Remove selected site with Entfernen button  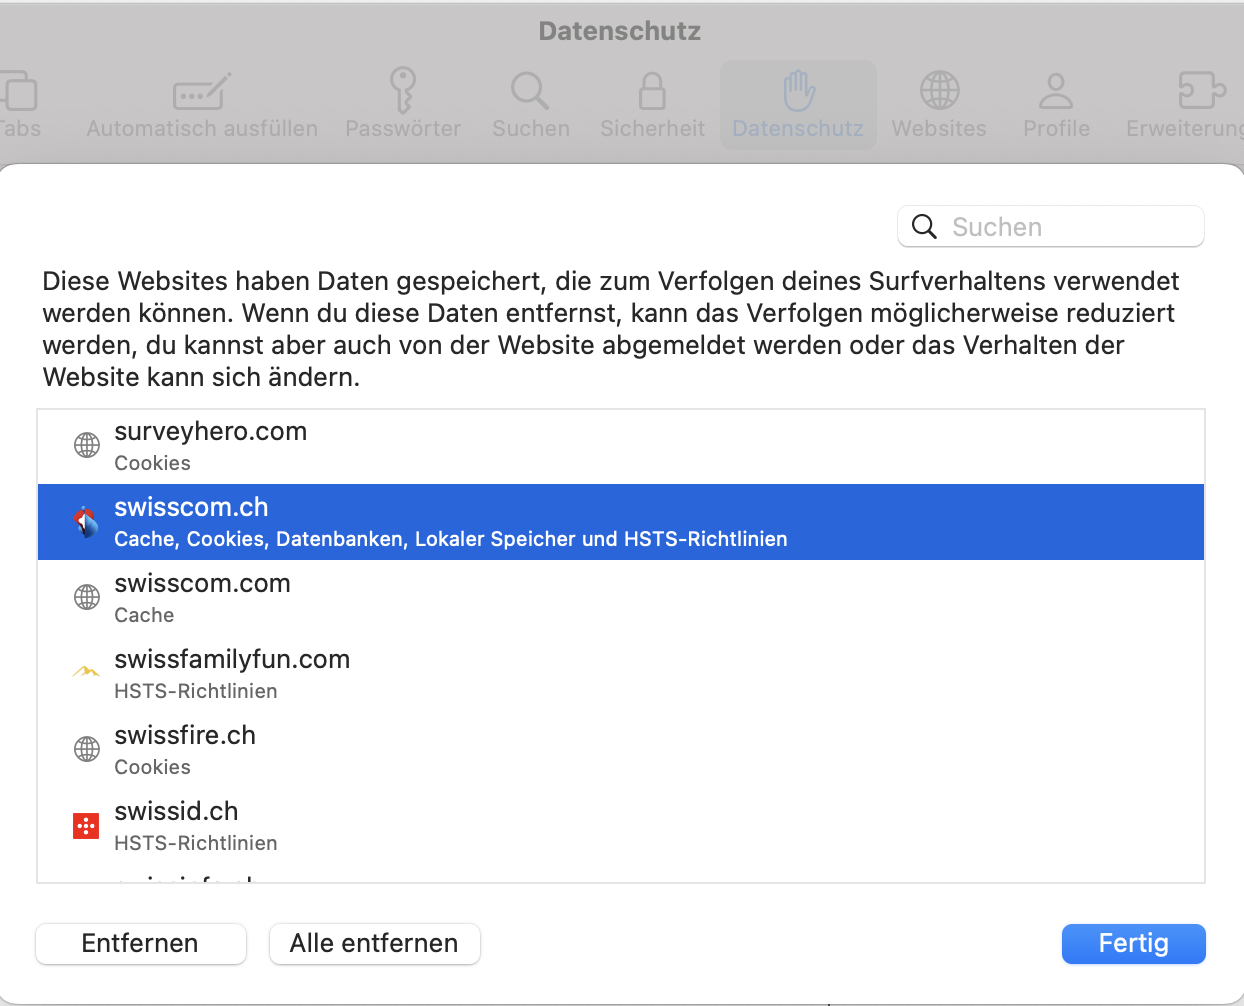click(x=141, y=944)
